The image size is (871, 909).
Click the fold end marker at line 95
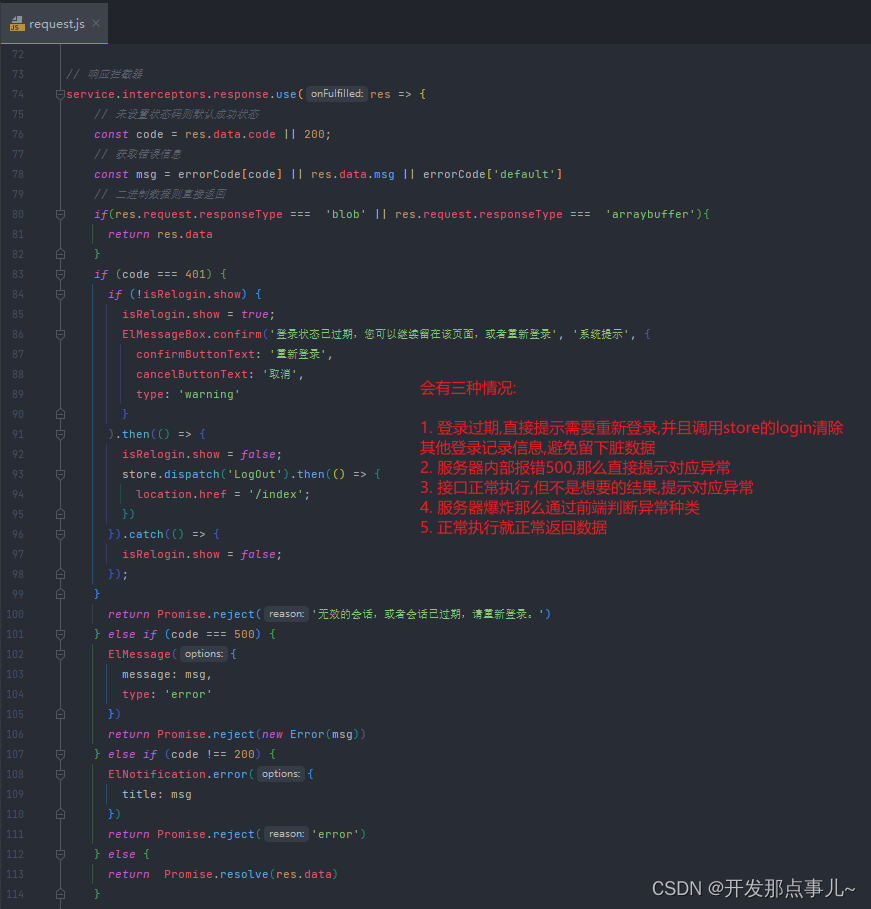coord(60,514)
